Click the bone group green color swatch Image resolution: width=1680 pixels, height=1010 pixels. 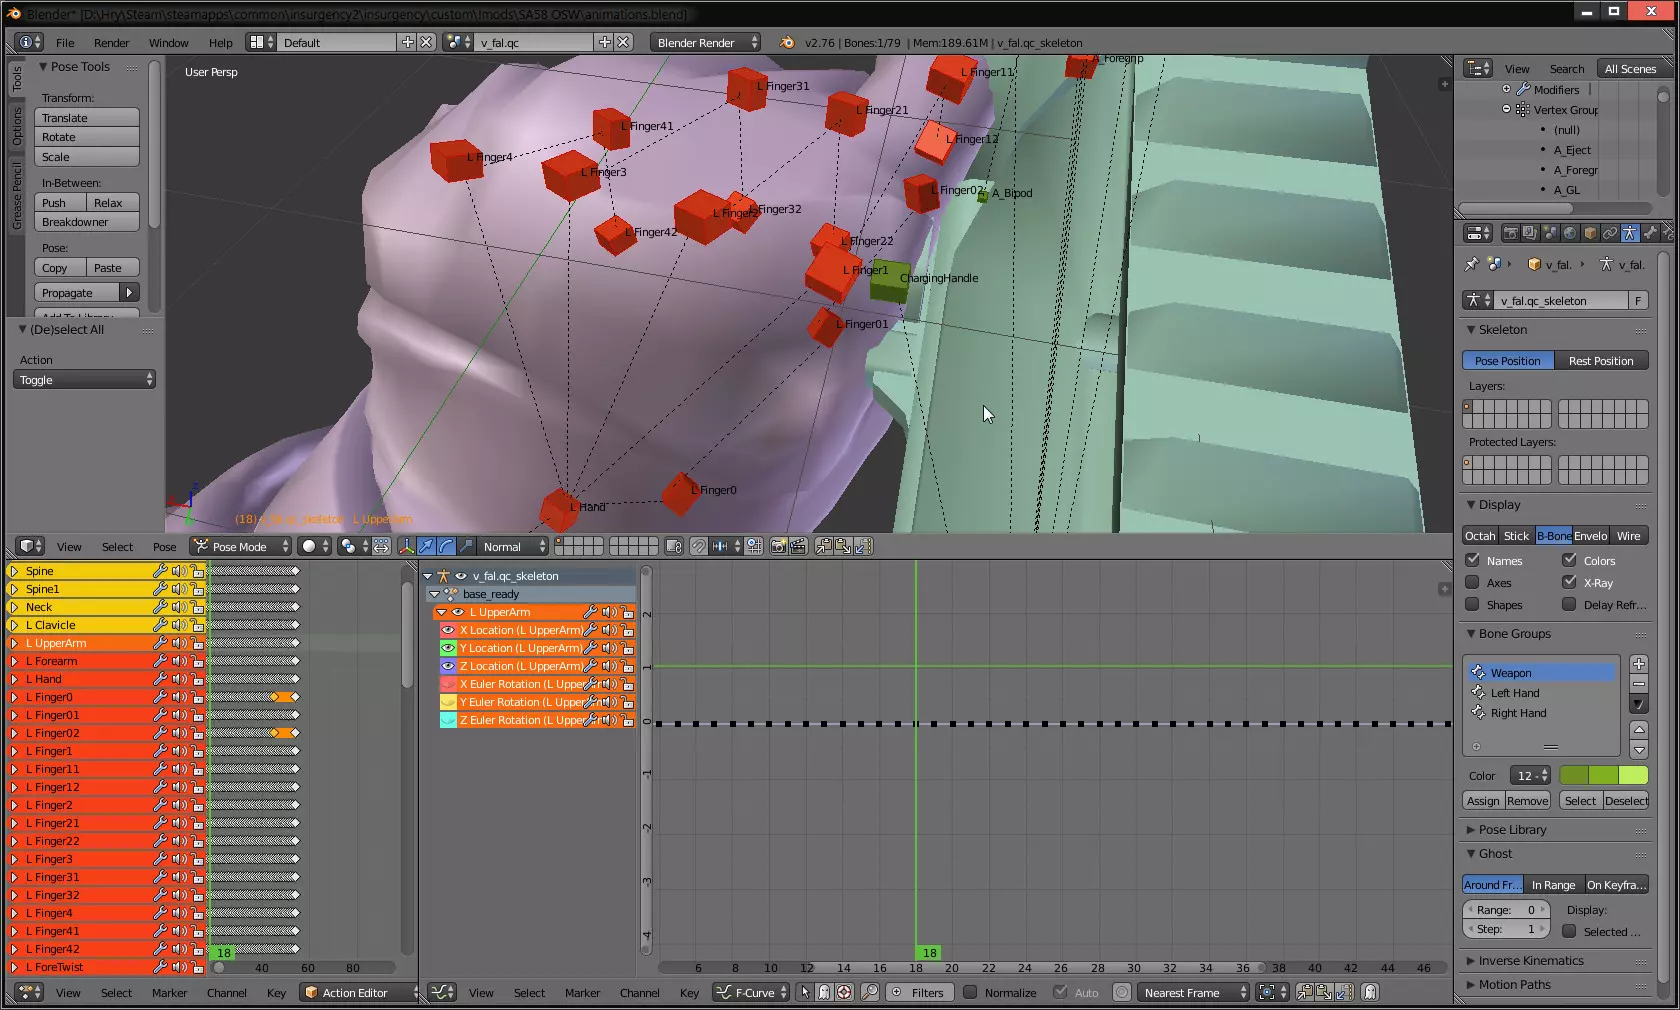[x=1603, y=776]
